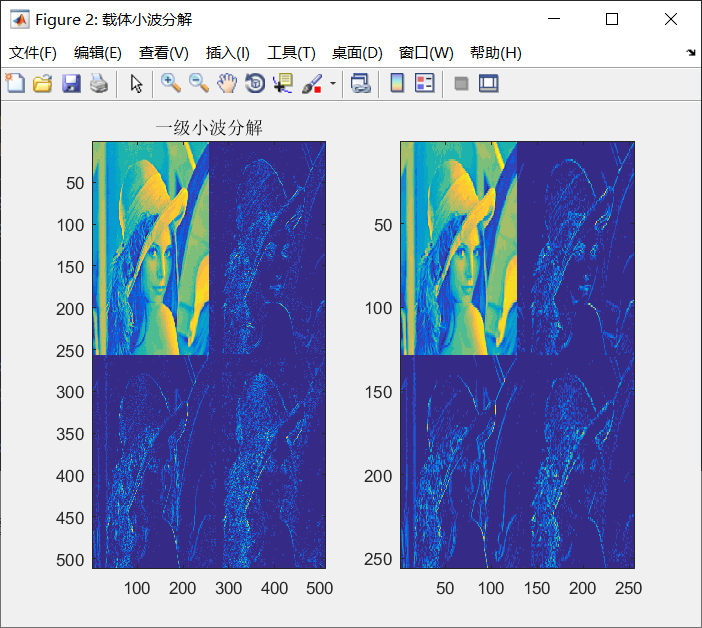Image resolution: width=702 pixels, height=628 pixels.
Task: Print the figure using printer icon
Action: tap(99, 84)
